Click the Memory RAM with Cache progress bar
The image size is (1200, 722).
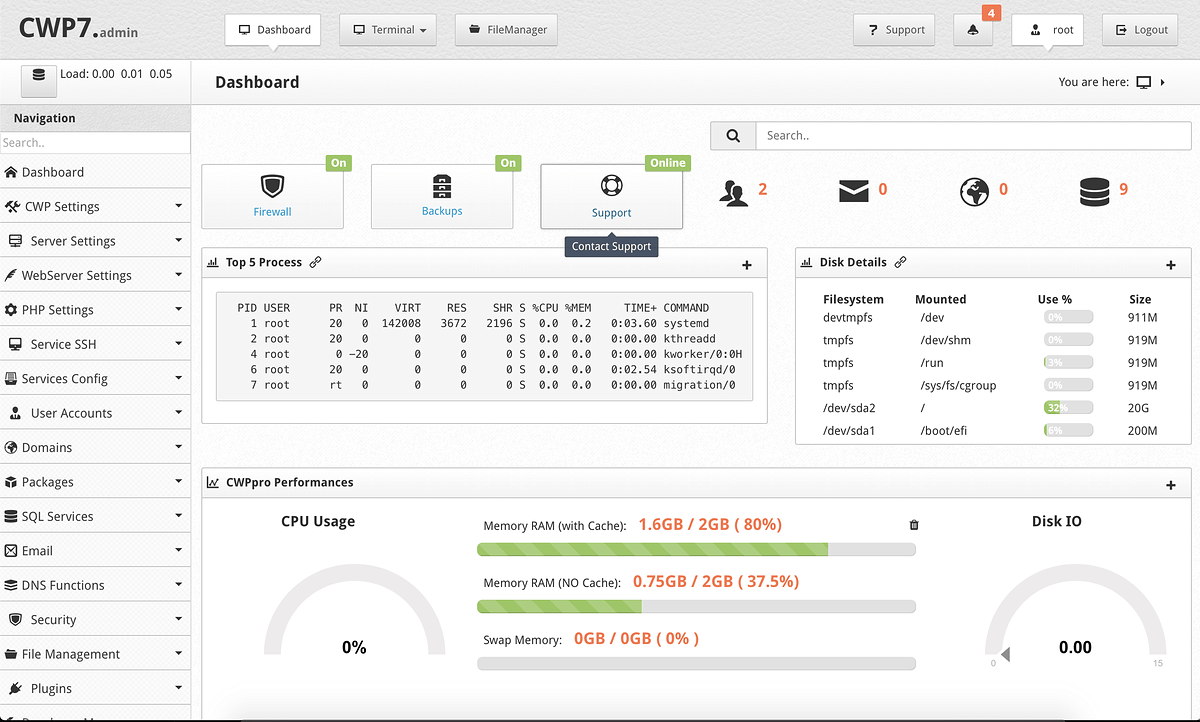pyautogui.click(x=696, y=549)
